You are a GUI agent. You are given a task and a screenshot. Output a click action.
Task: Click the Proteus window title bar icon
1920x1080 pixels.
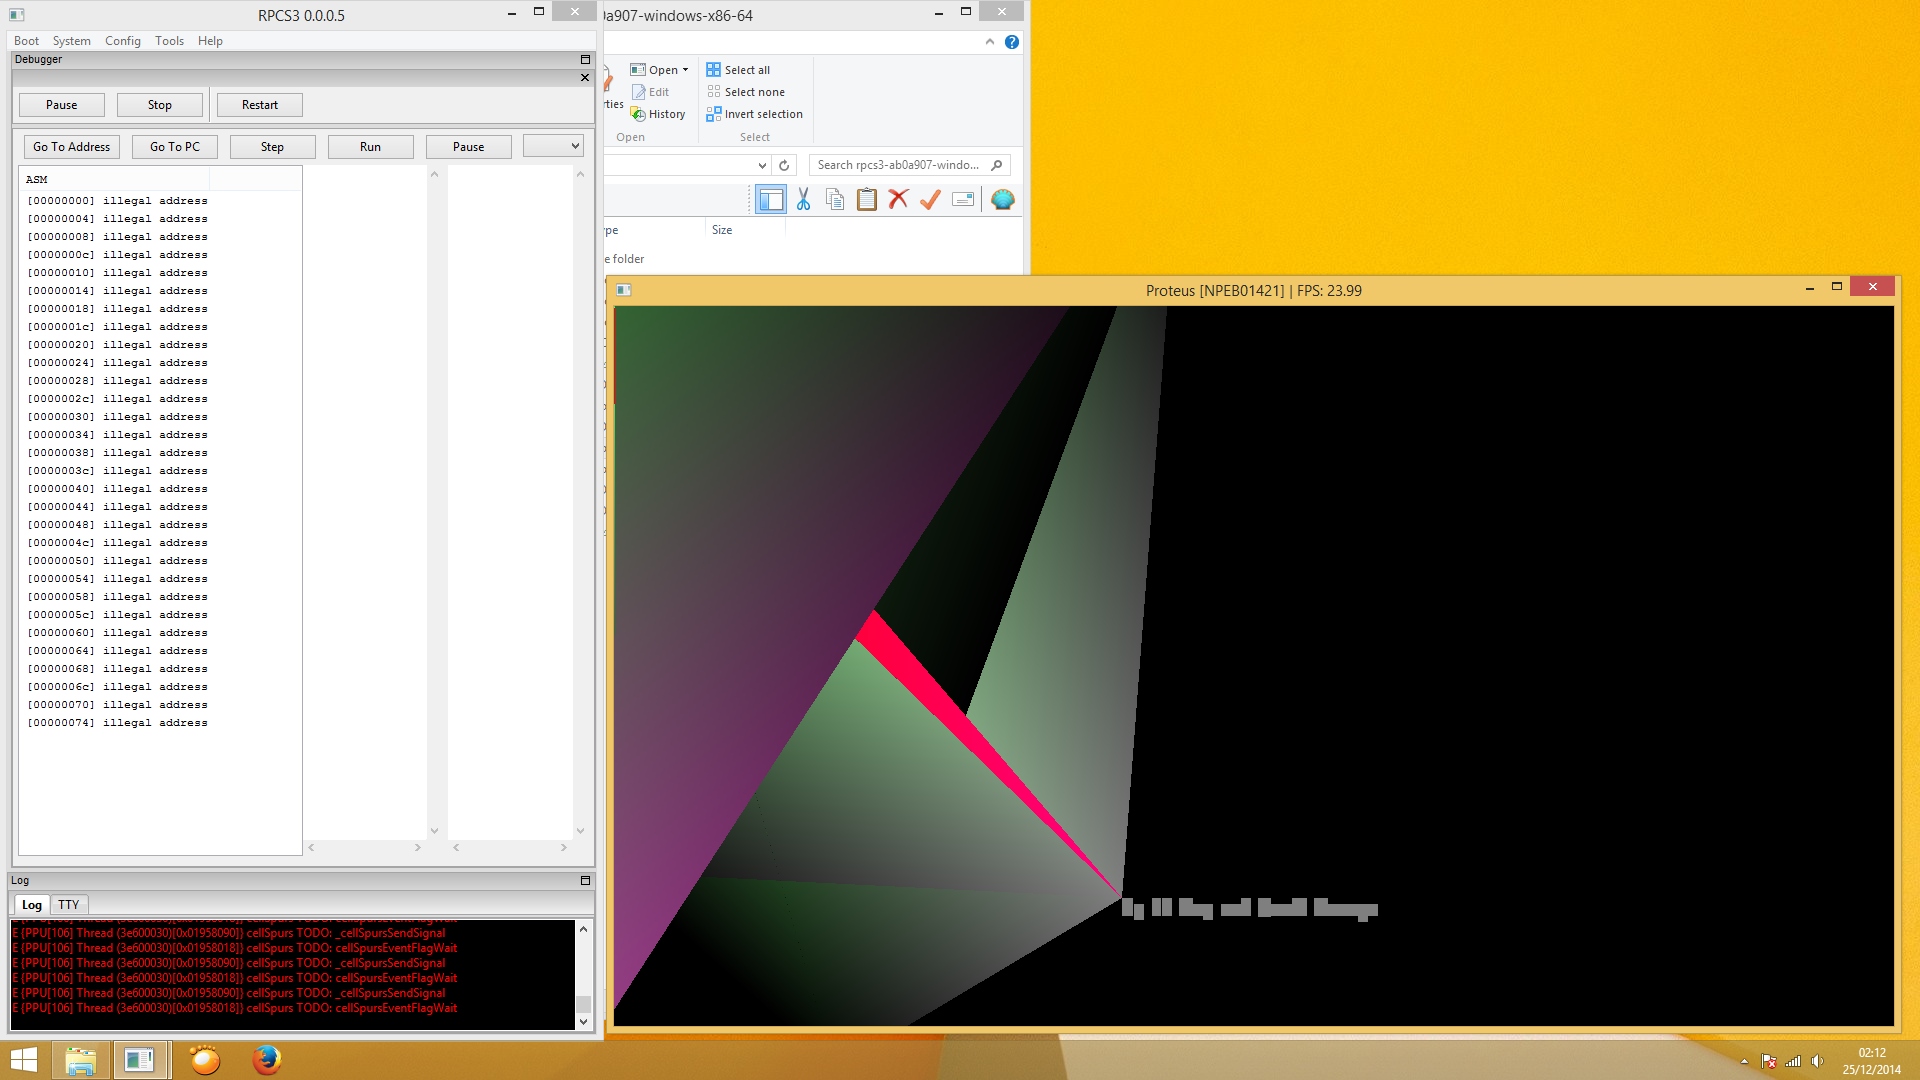(623, 290)
